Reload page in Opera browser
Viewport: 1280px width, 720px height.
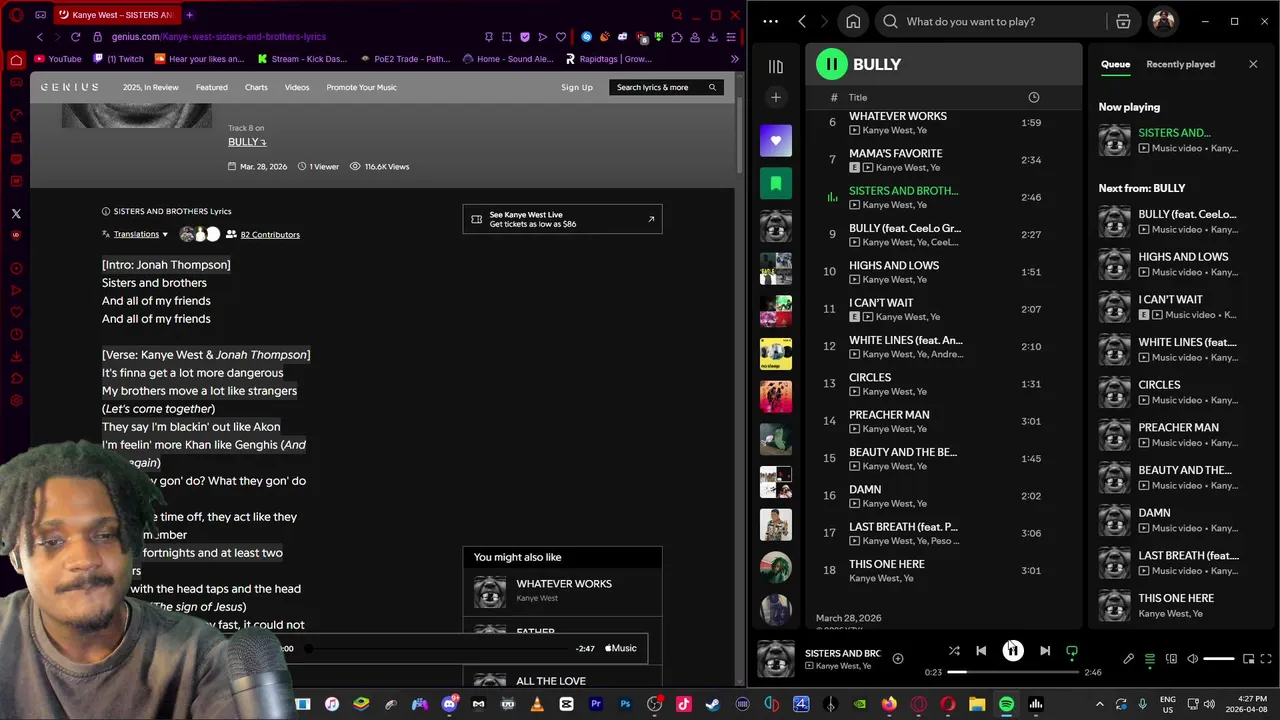[75, 37]
